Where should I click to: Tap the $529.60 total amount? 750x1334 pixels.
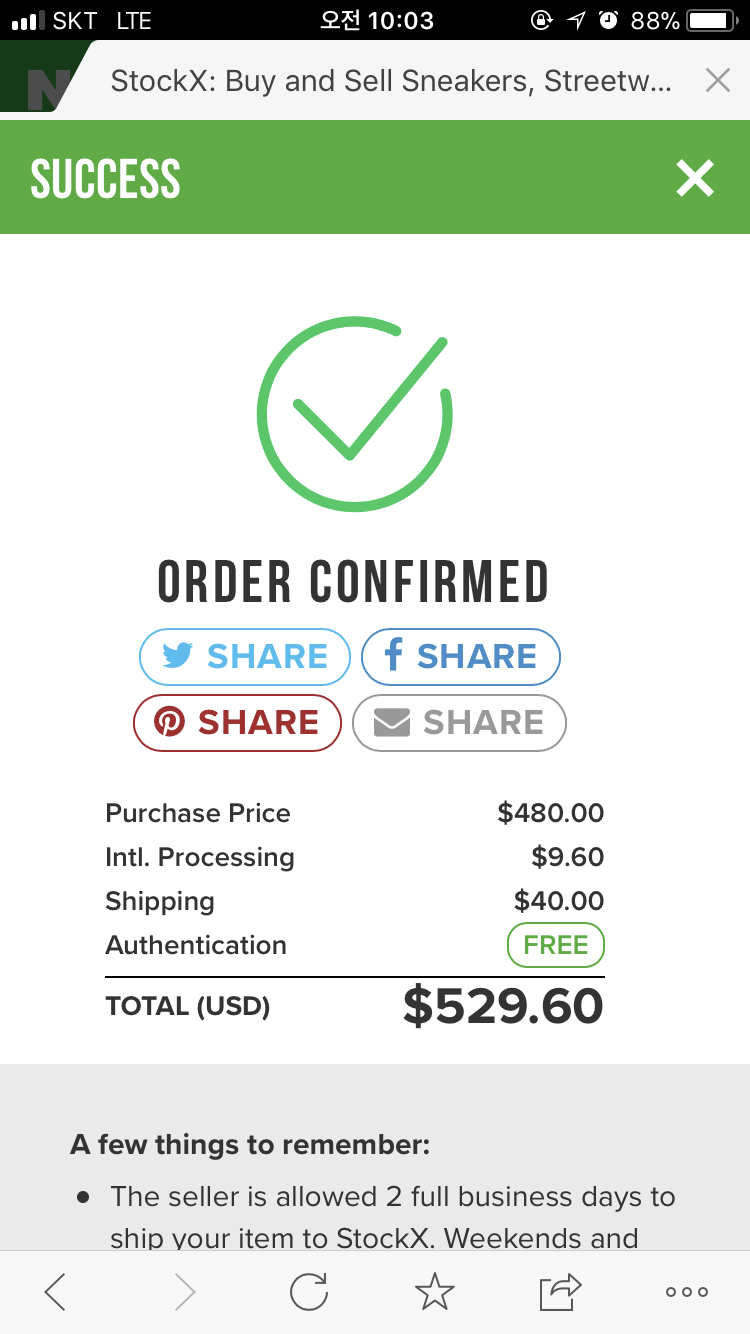pyautogui.click(x=503, y=1006)
